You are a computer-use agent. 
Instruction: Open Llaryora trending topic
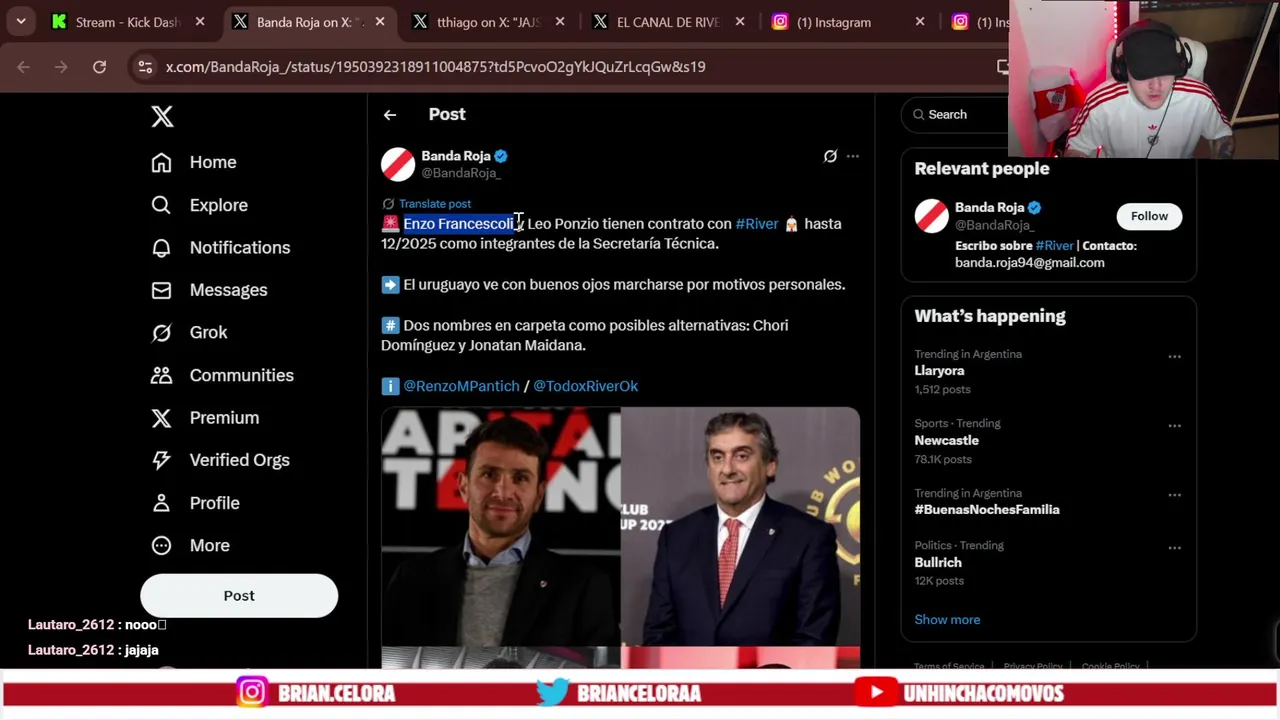click(939, 371)
